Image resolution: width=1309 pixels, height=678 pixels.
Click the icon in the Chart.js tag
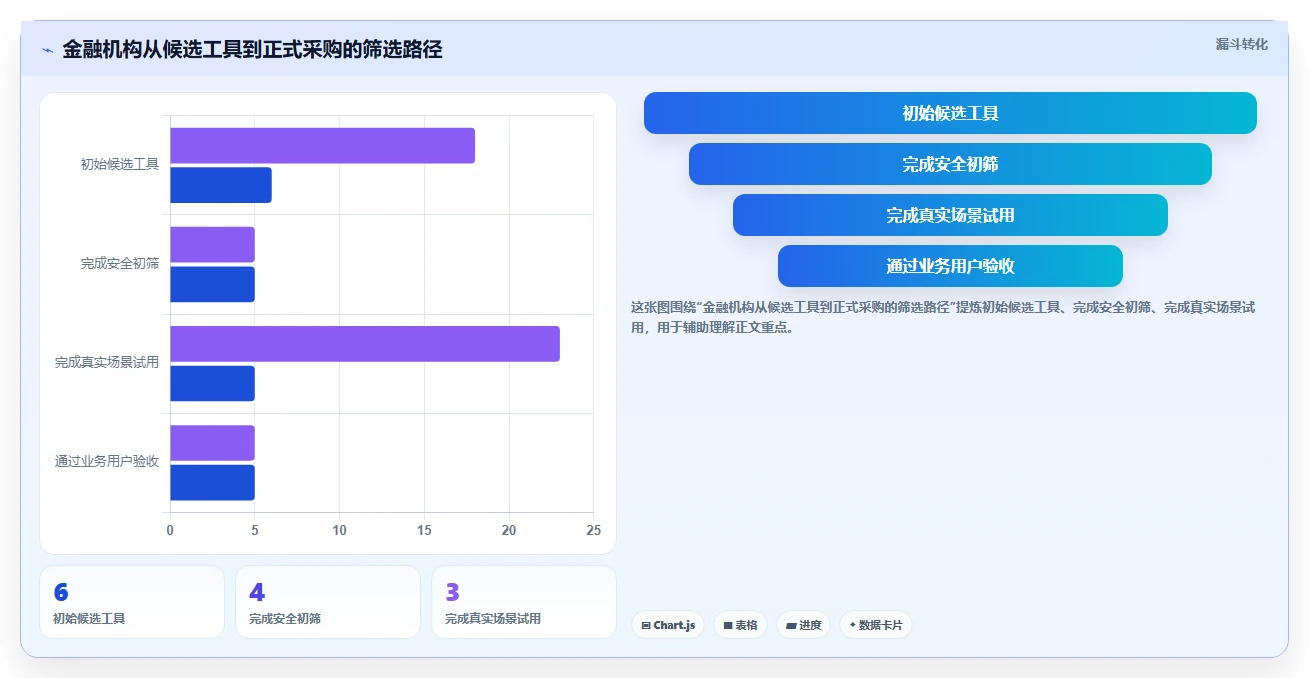click(x=646, y=625)
